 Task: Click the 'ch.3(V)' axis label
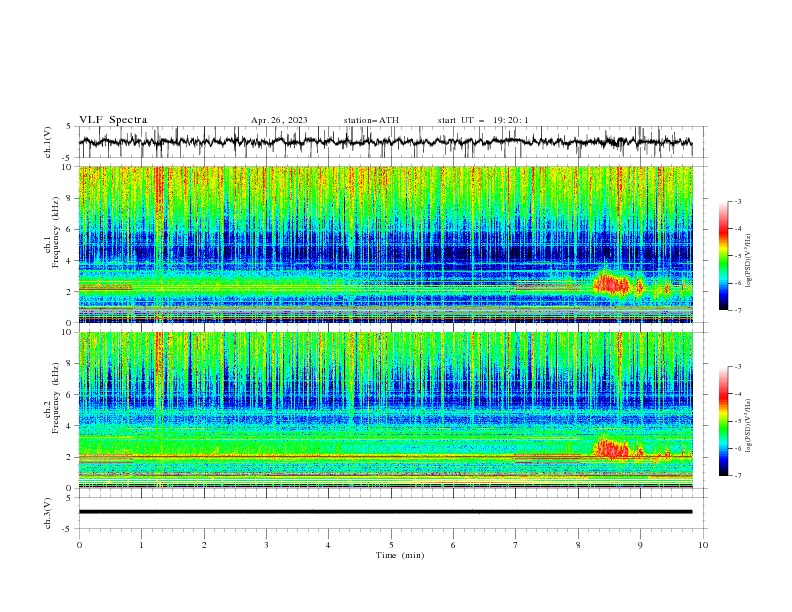[x=48, y=513]
